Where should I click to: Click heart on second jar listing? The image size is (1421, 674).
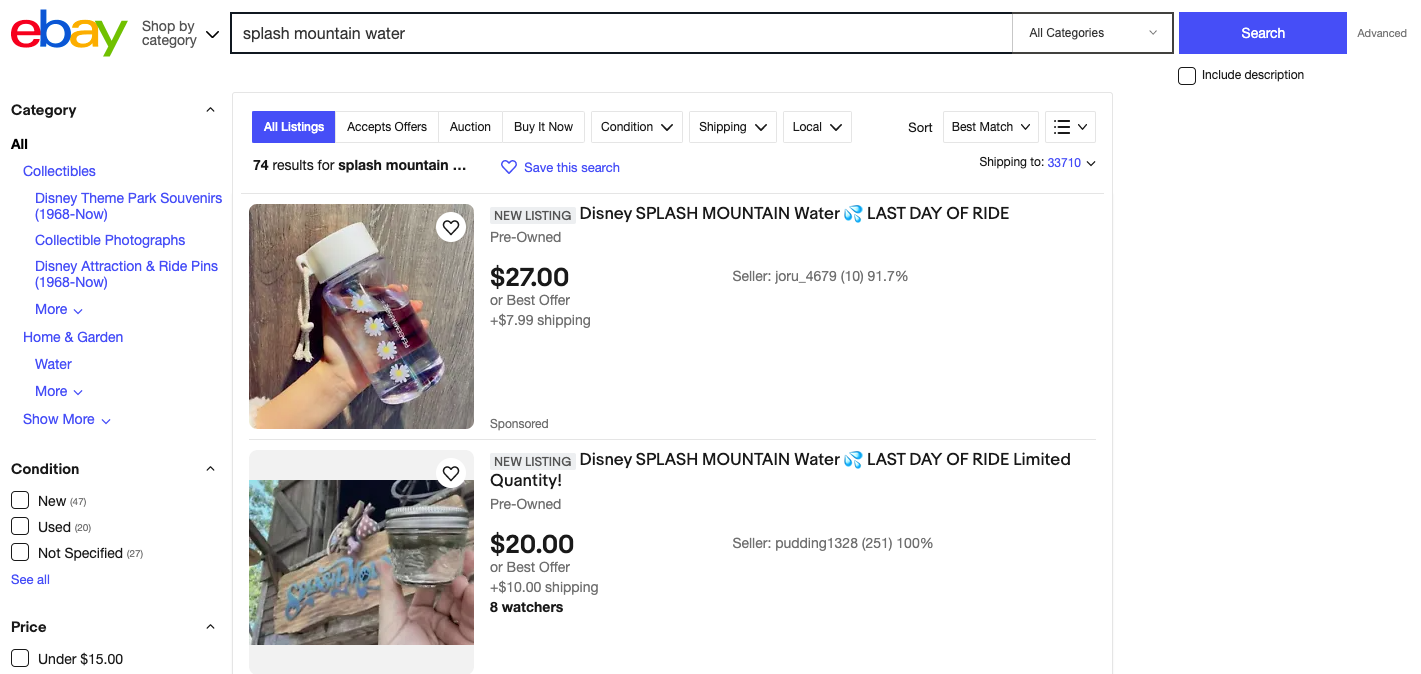[x=451, y=473]
